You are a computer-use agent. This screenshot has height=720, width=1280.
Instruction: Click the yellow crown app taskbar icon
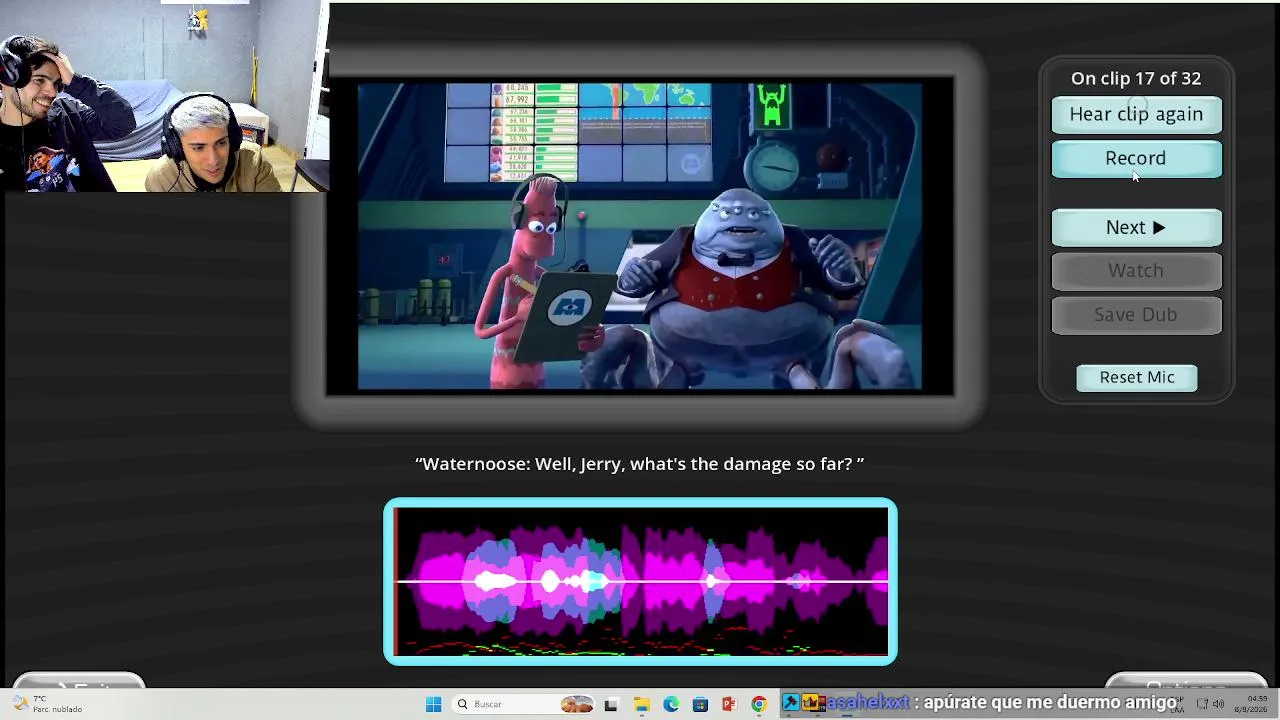[811, 703]
